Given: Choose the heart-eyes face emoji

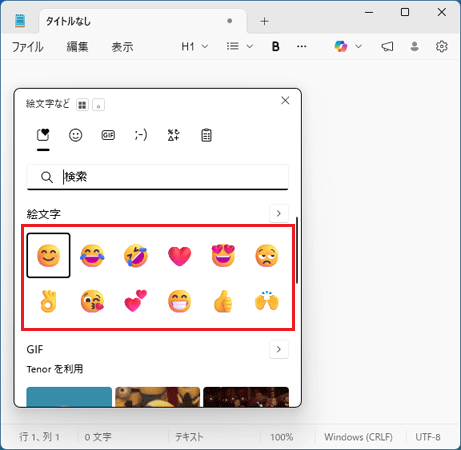Looking at the screenshot, I should click(223, 256).
